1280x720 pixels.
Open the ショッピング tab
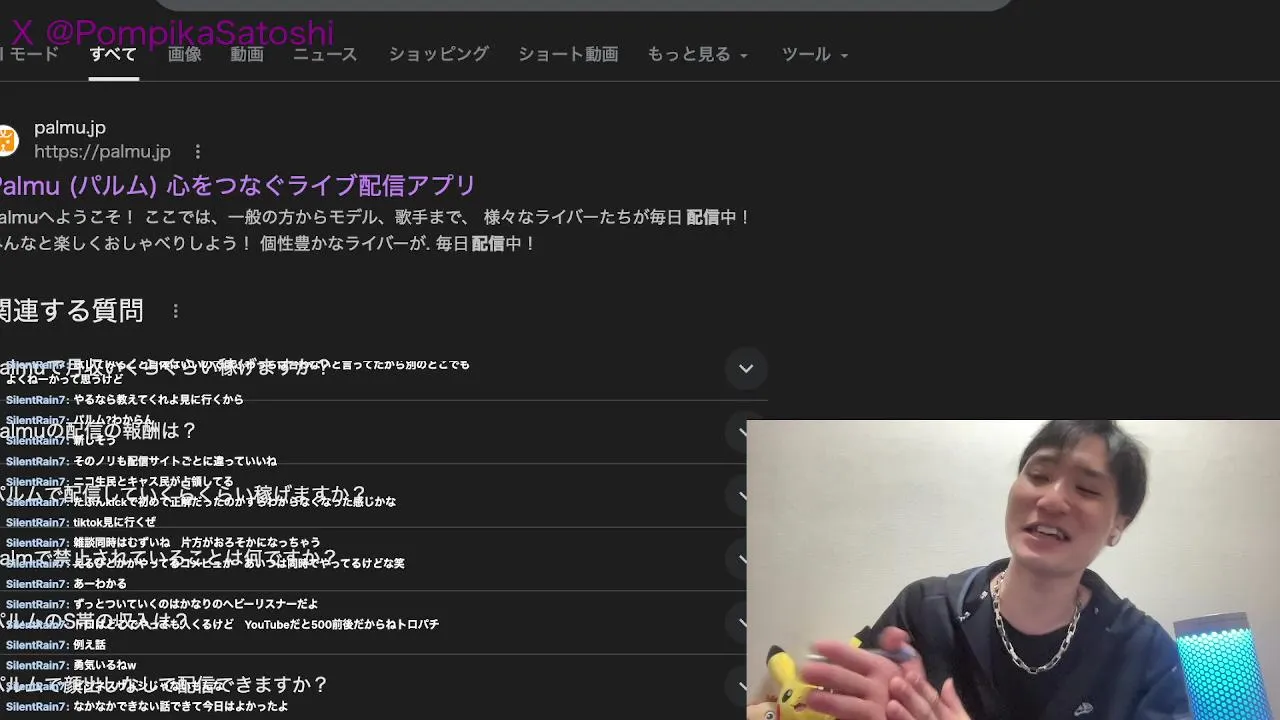[439, 55]
